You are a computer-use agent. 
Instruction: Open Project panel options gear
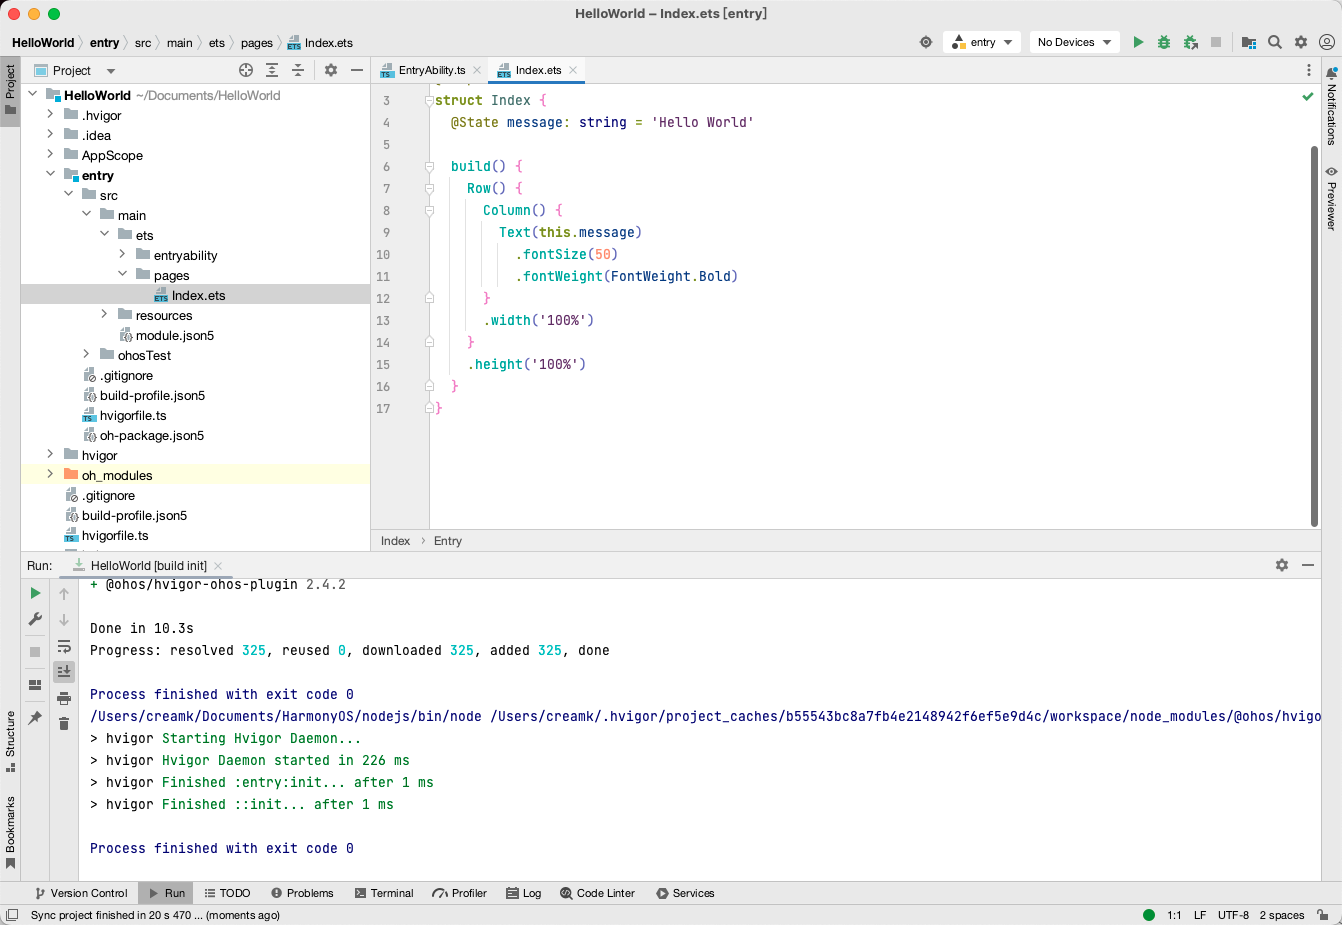(x=331, y=70)
